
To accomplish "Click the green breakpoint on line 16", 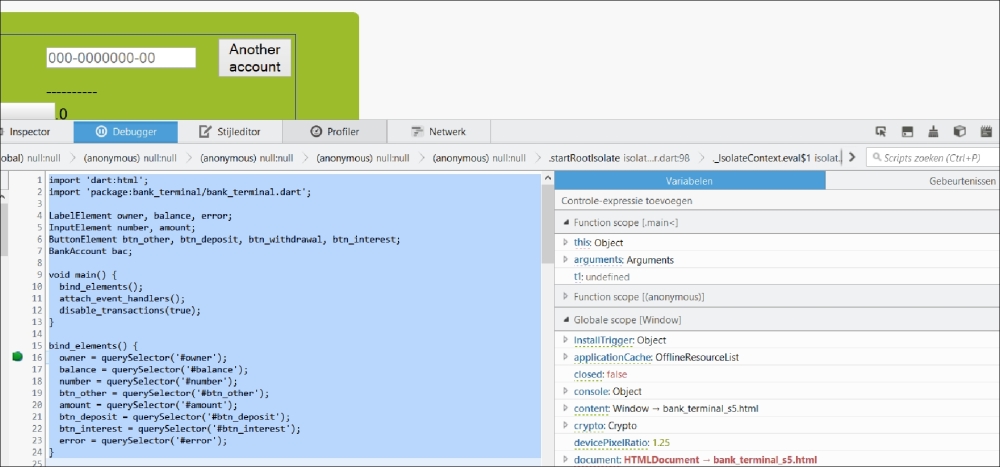I will [17, 357].
